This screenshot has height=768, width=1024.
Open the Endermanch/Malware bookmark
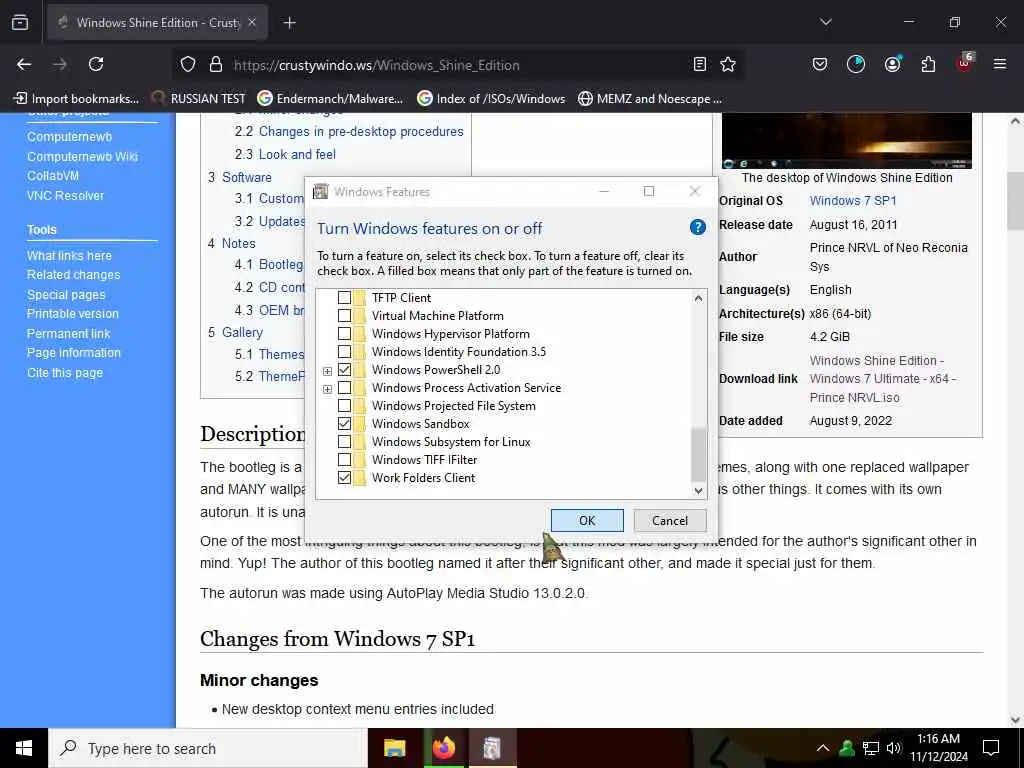330,99
